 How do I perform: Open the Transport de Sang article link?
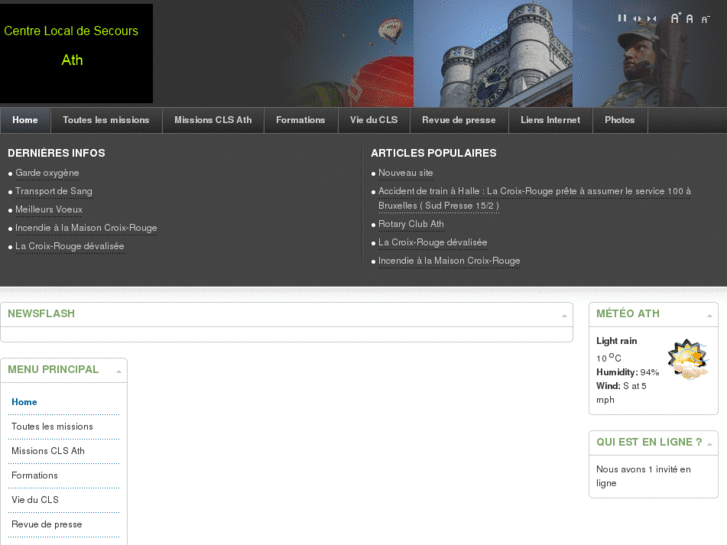(x=54, y=191)
